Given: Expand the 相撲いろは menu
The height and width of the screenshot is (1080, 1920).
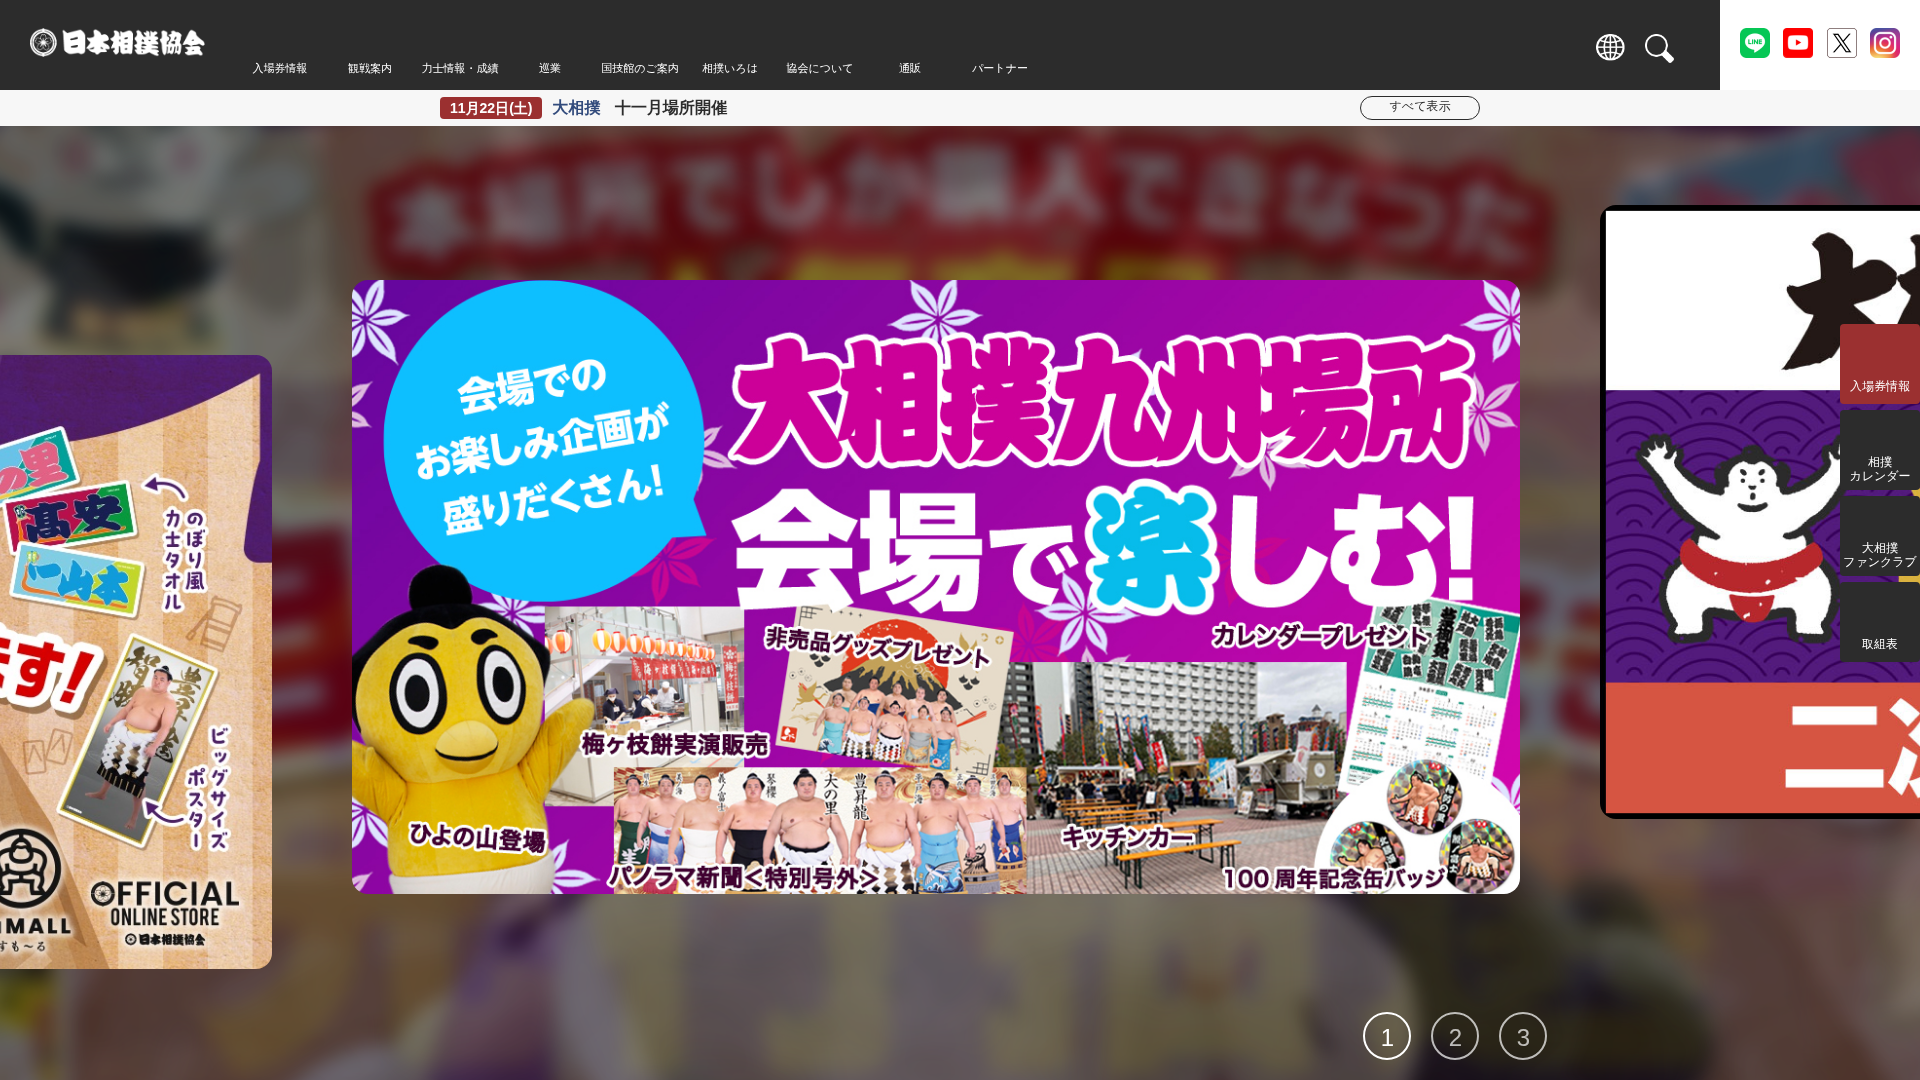Looking at the screenshot, I should [731, 68].
